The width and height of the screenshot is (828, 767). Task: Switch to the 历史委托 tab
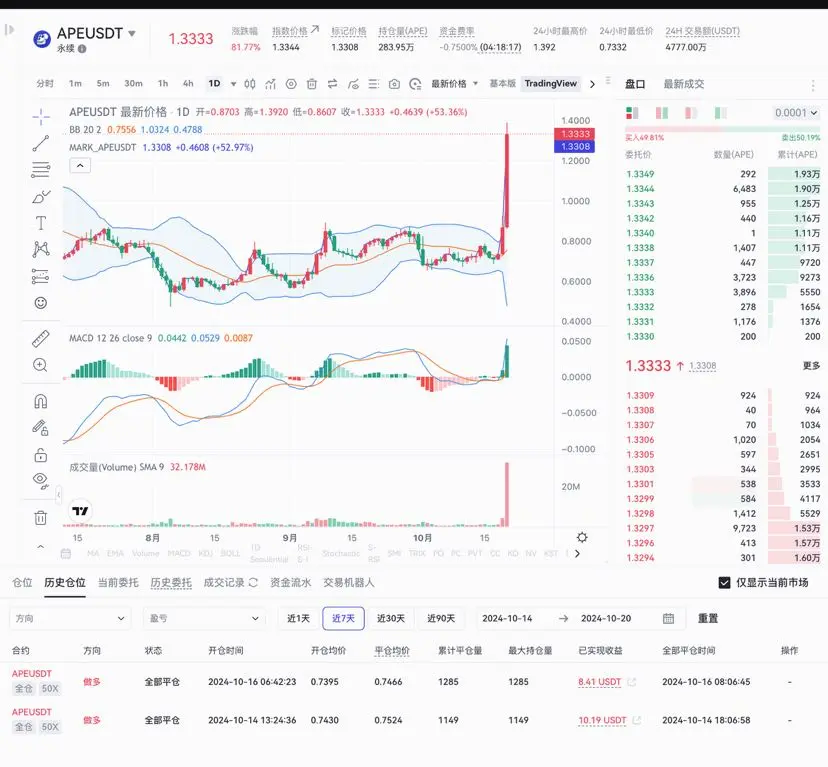(171, 583)
